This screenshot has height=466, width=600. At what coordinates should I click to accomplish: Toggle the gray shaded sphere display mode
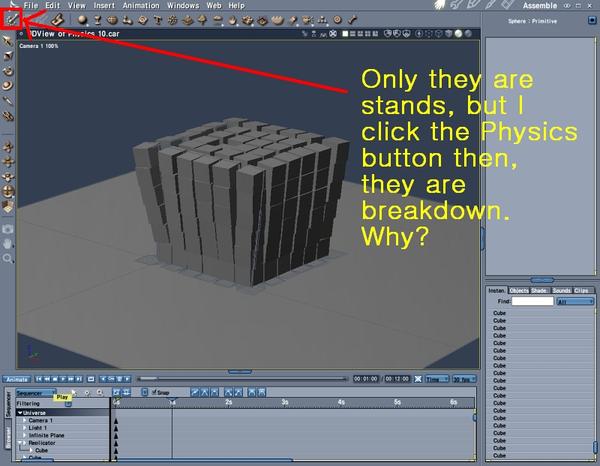(x=468, y=34)
